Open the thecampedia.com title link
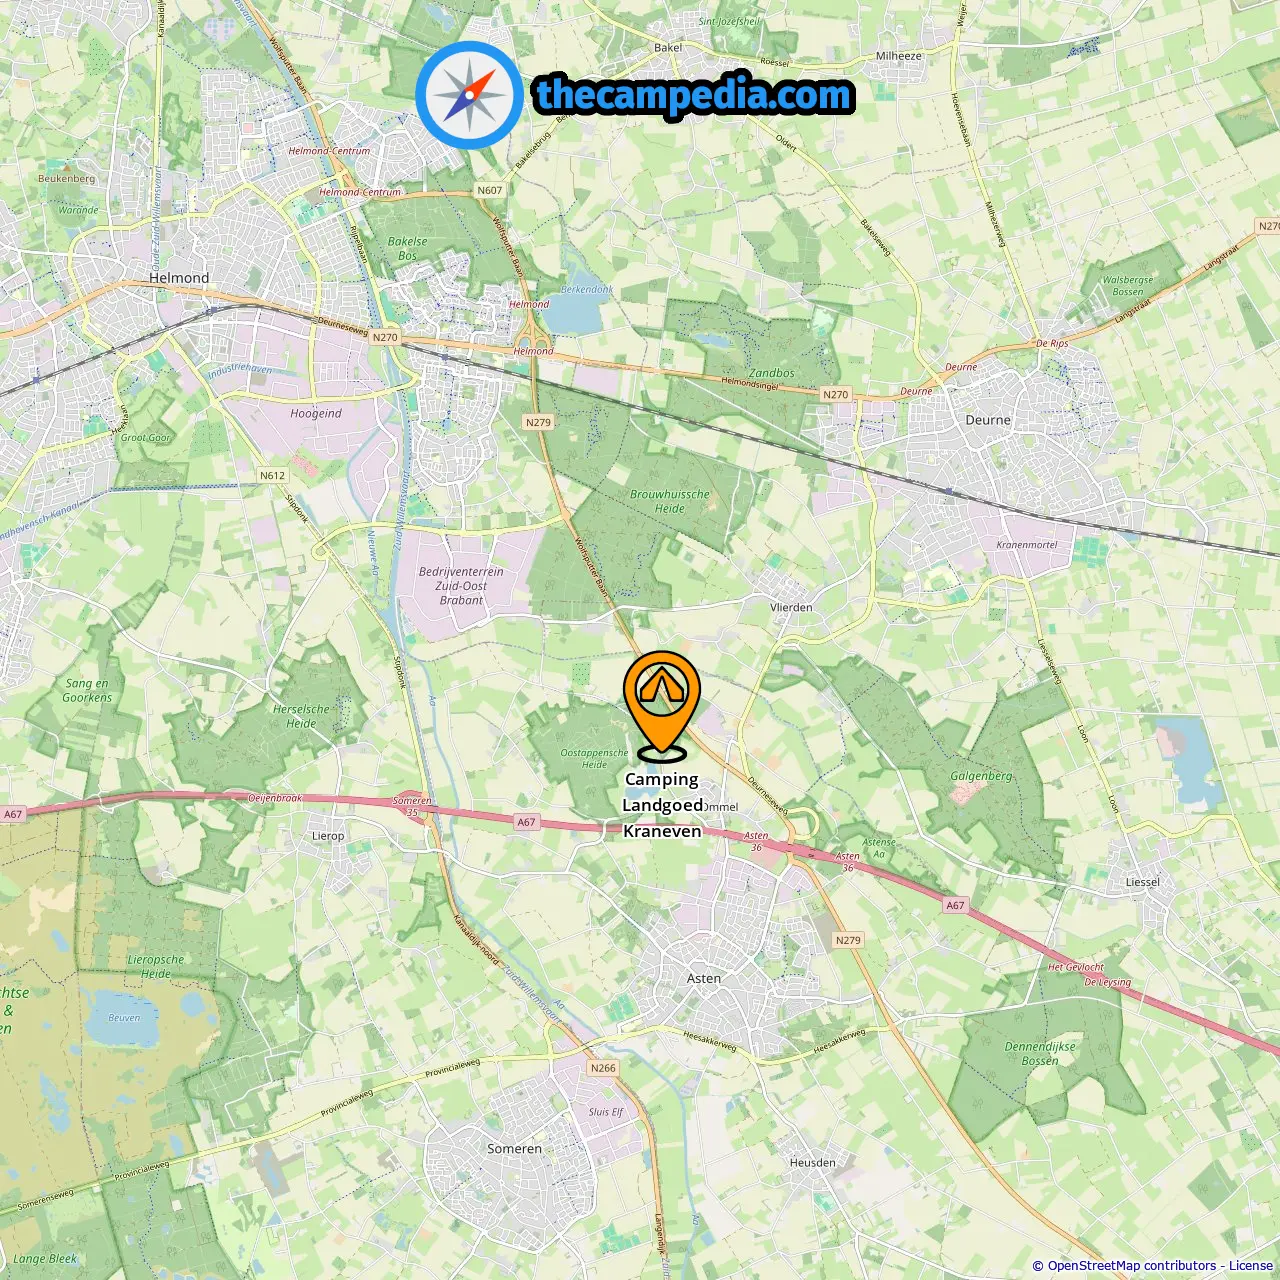This screenshot has width=1280, height=1280. [694, 96]
